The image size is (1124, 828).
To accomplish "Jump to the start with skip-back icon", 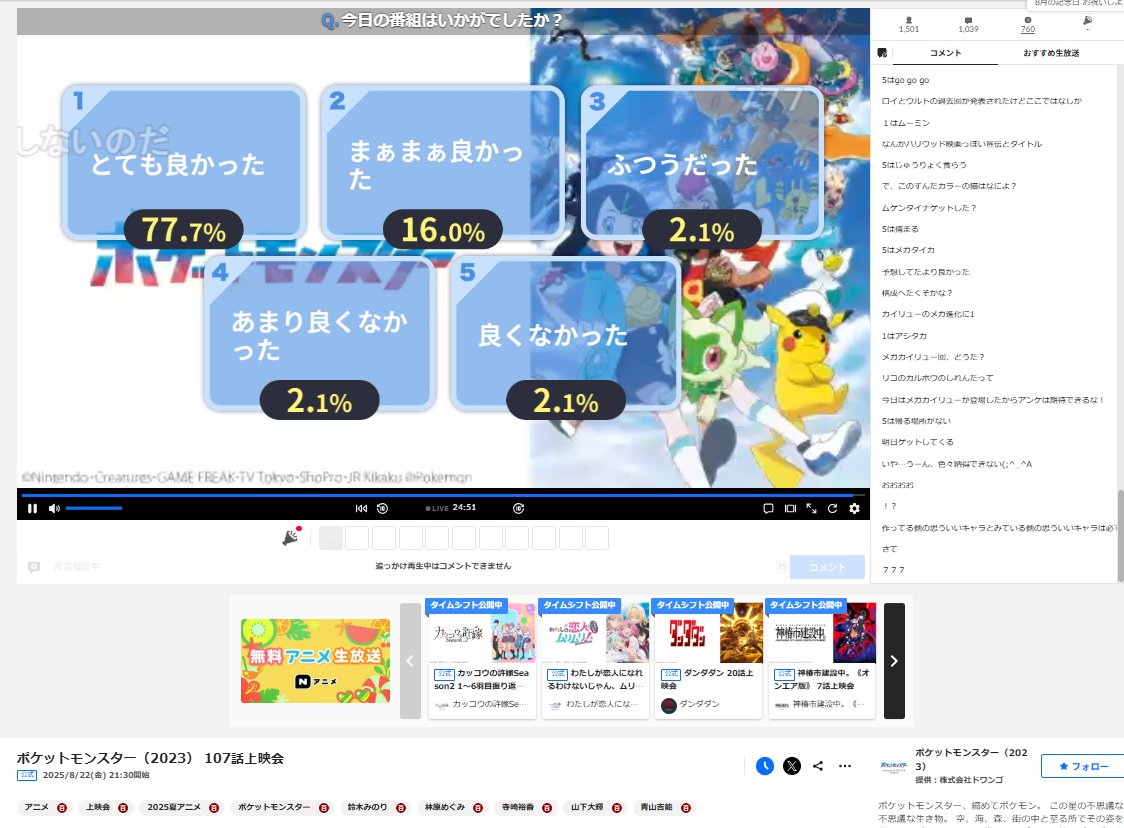I will click(x=361, y=508).
